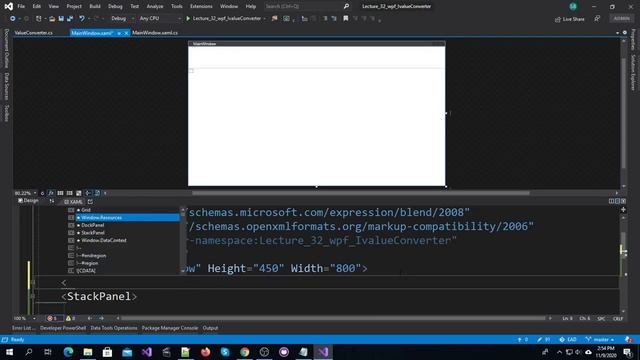Click the Save toolbar icon
The height and width of the screenshot is (360, 640).
coord(61,19)
